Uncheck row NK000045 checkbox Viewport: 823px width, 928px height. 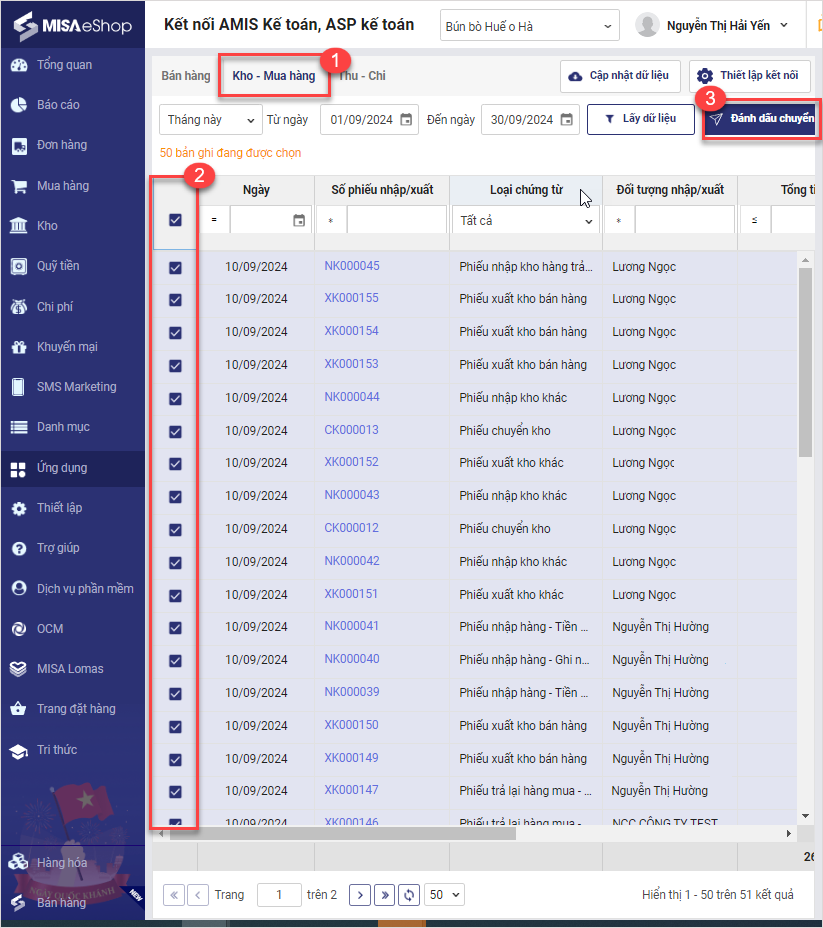(175, 268)
